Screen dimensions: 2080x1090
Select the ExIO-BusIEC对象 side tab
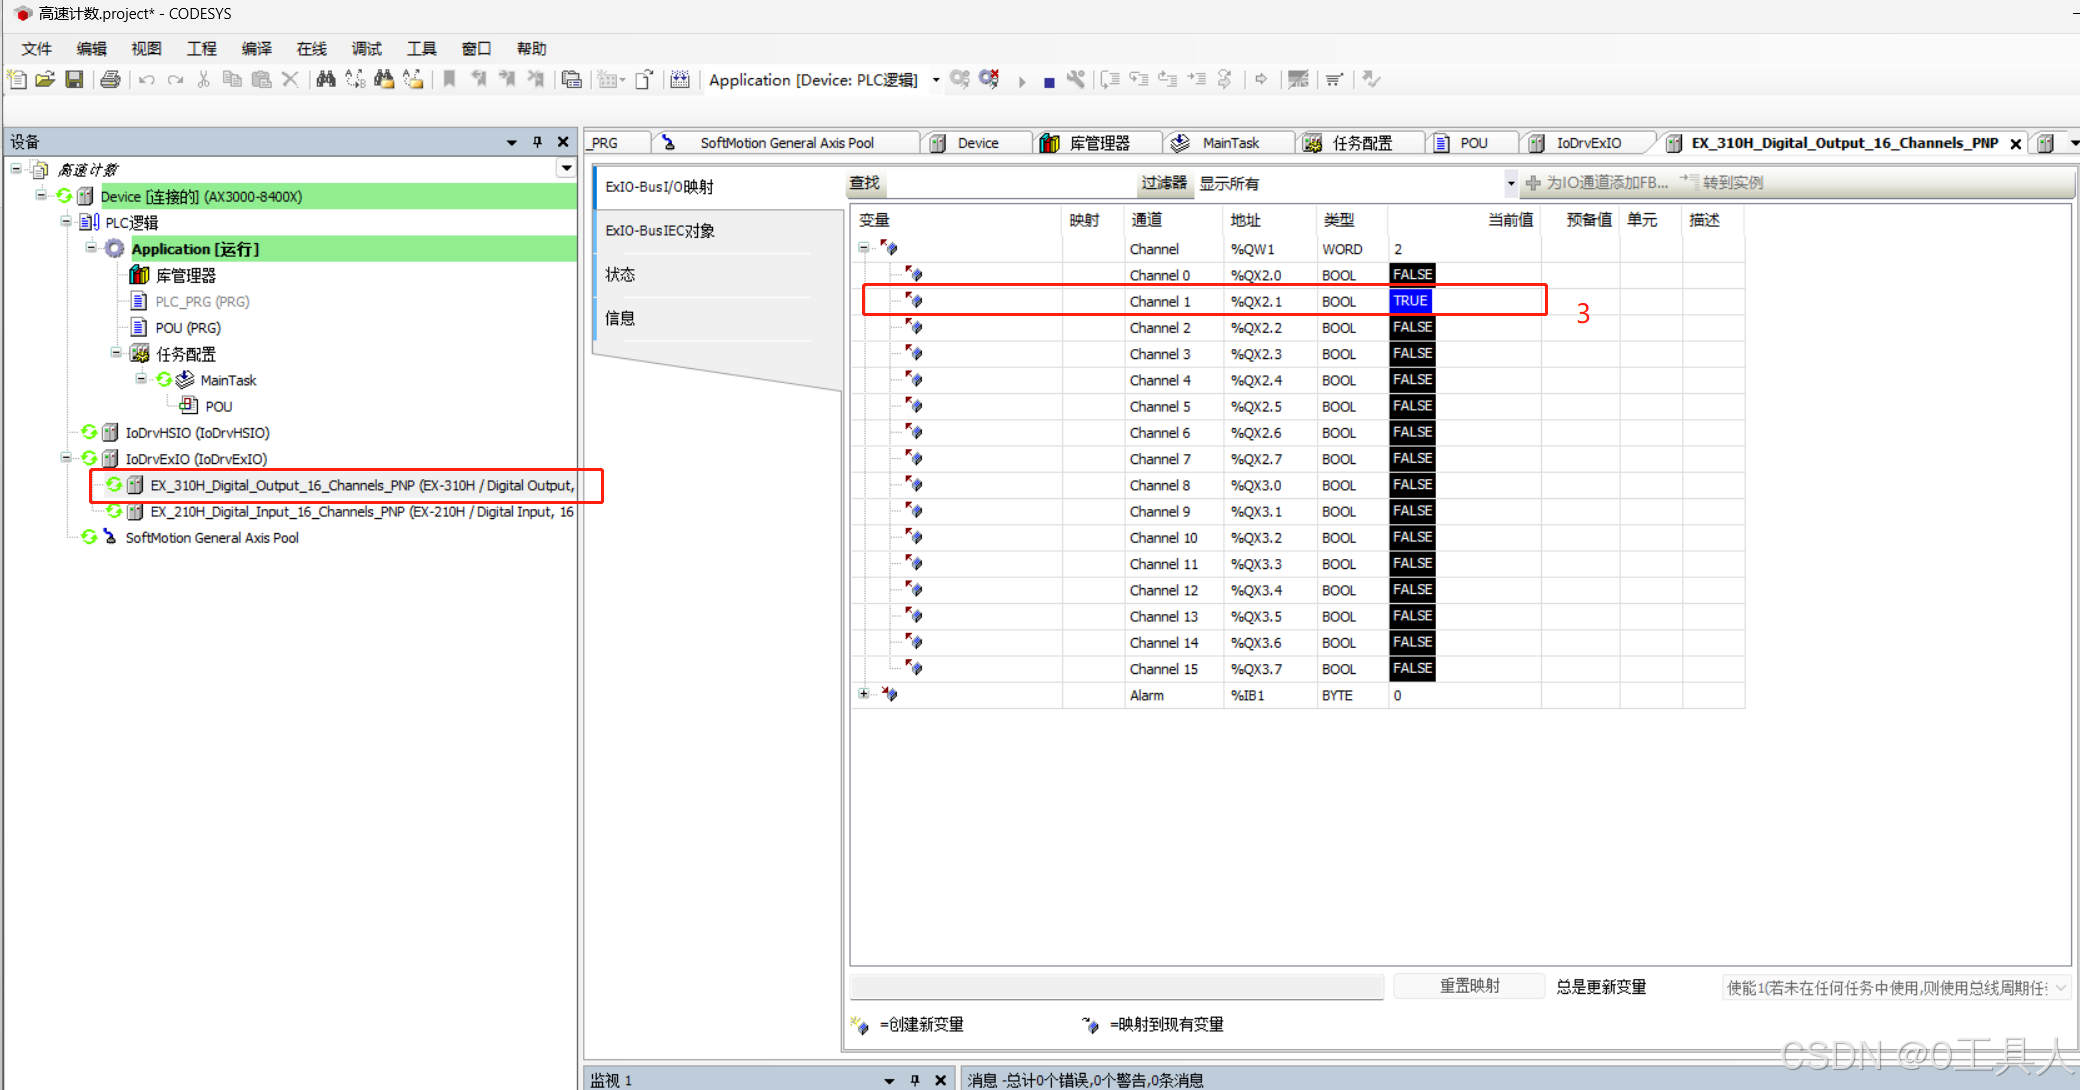click(661, 231)
